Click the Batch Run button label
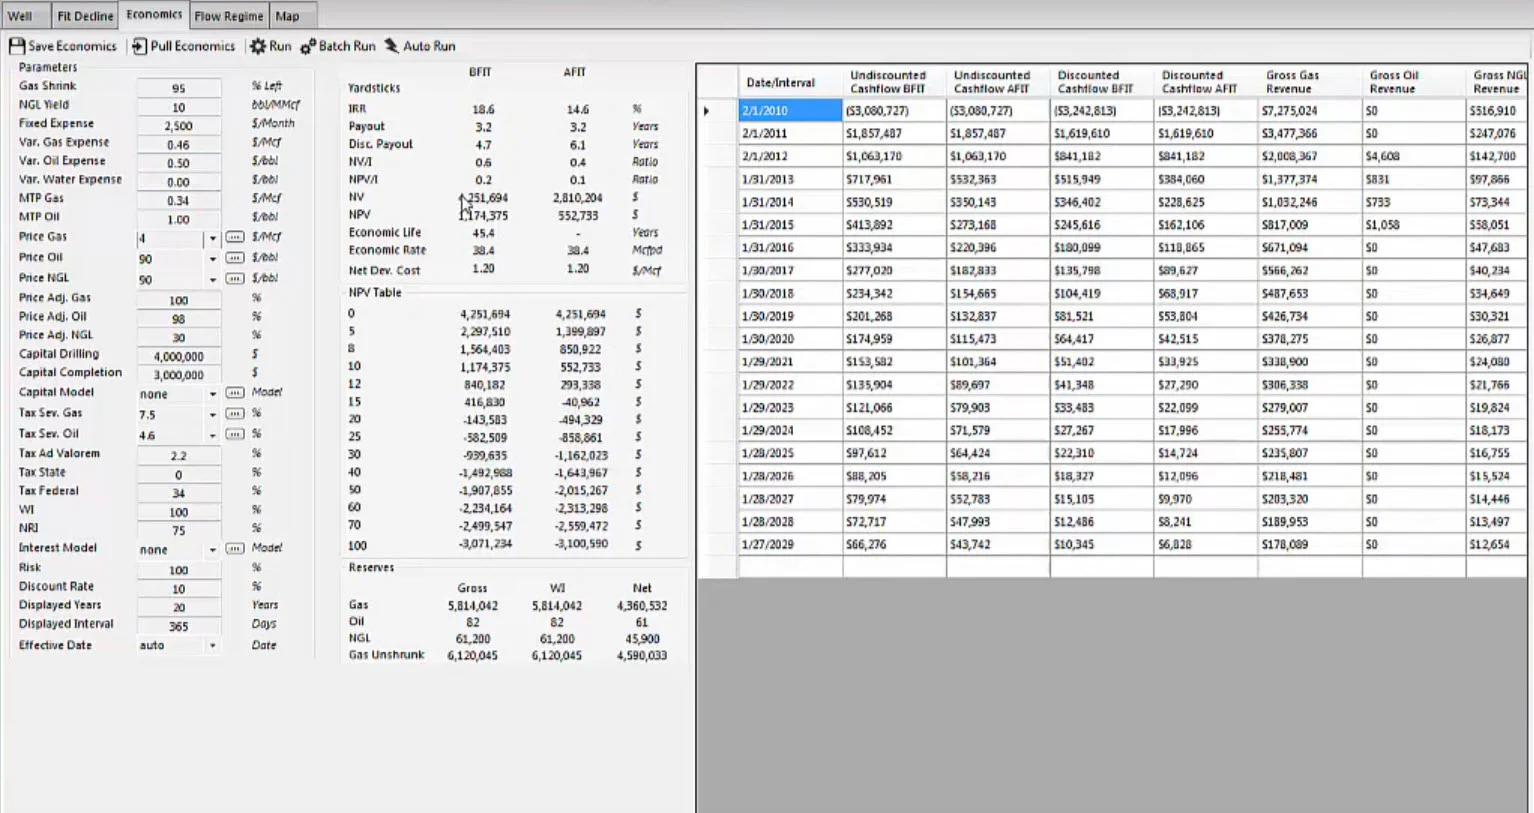Viewport: 1534px width, 813px height. coord(347,46)
